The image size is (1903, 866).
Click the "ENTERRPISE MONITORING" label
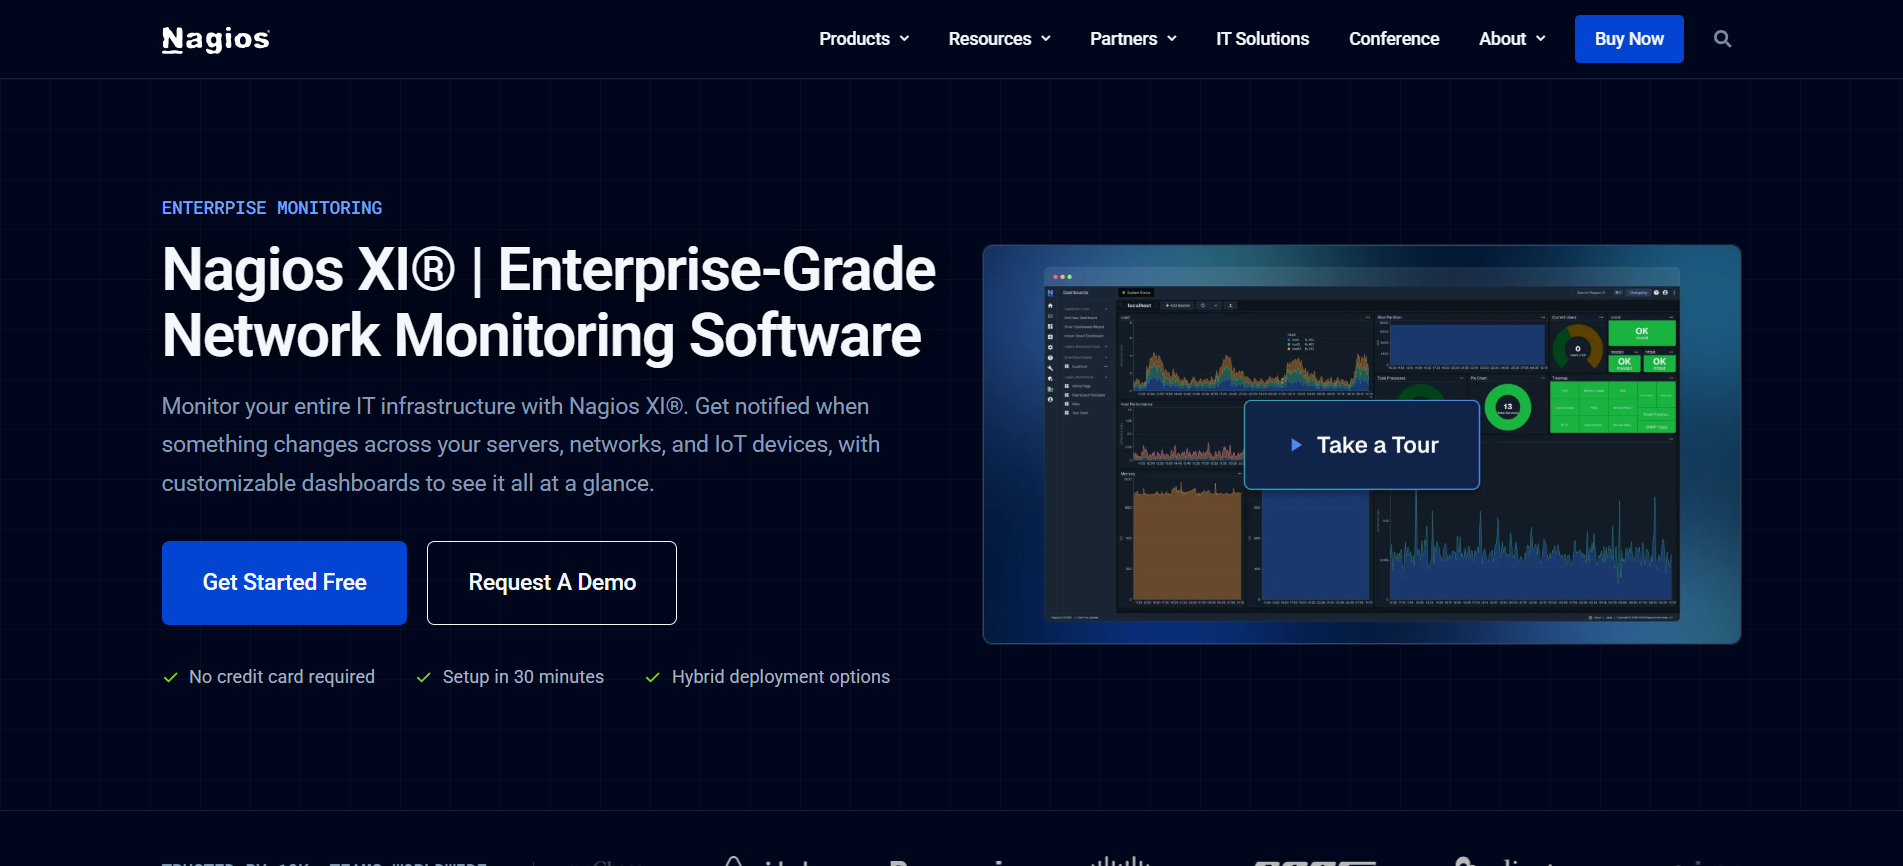tap(272, 208)
